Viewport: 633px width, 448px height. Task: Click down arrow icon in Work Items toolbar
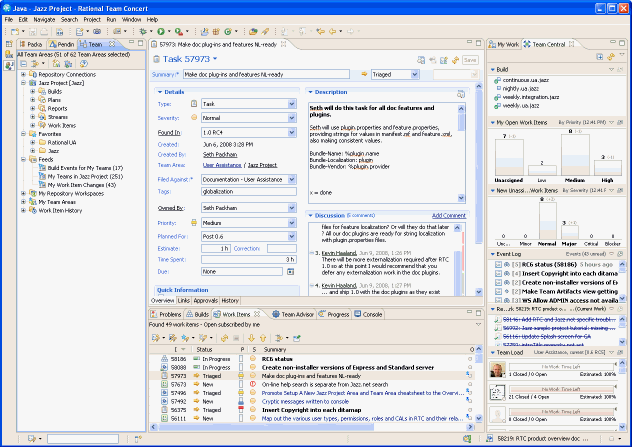pyautogui.click(x=251, y=338)
